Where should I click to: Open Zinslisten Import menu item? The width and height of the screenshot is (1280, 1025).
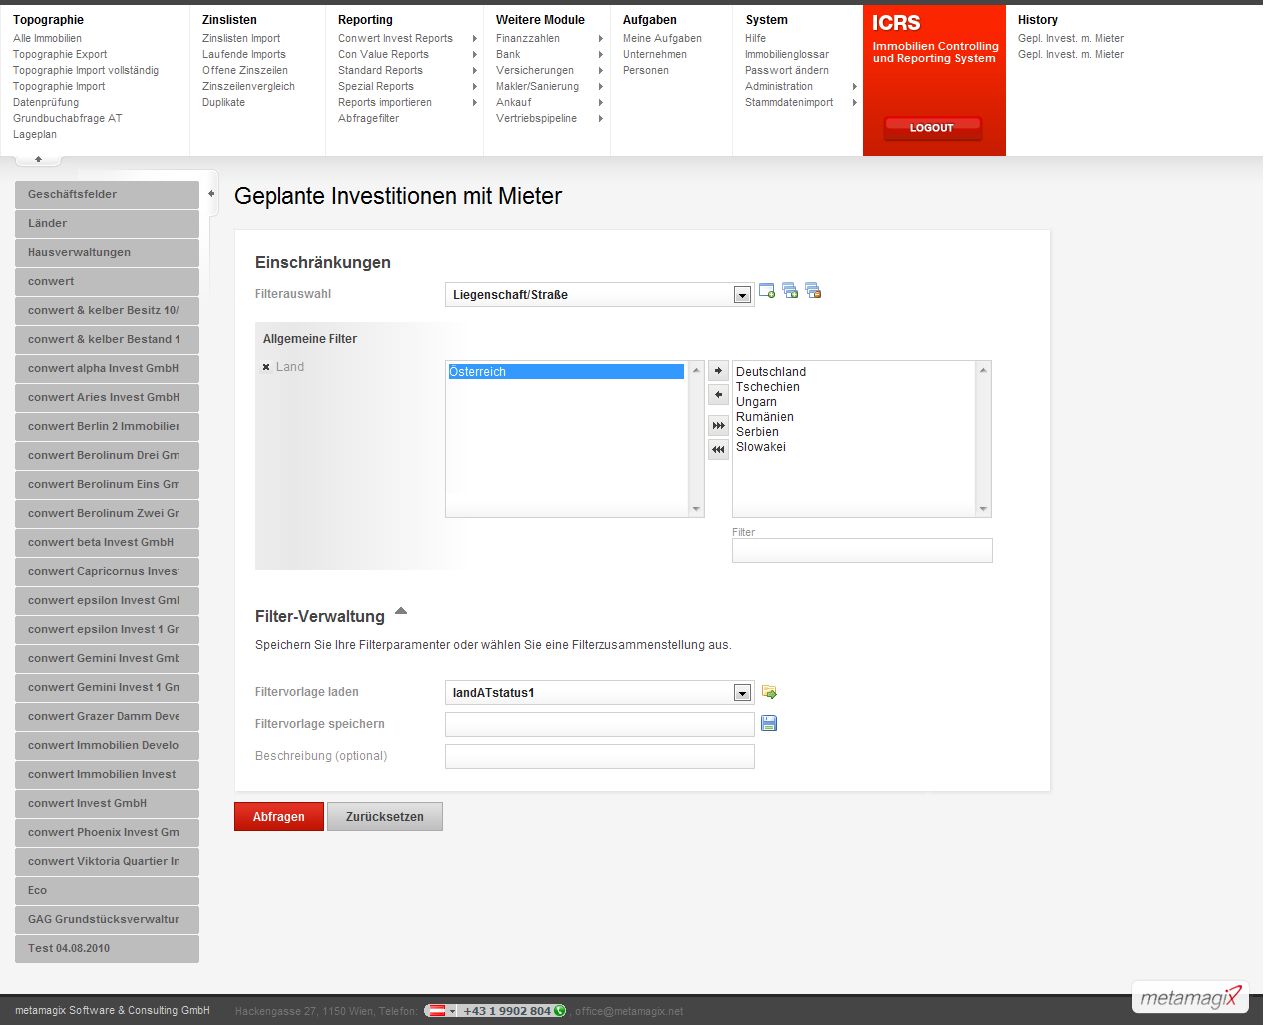coord(241,38)
